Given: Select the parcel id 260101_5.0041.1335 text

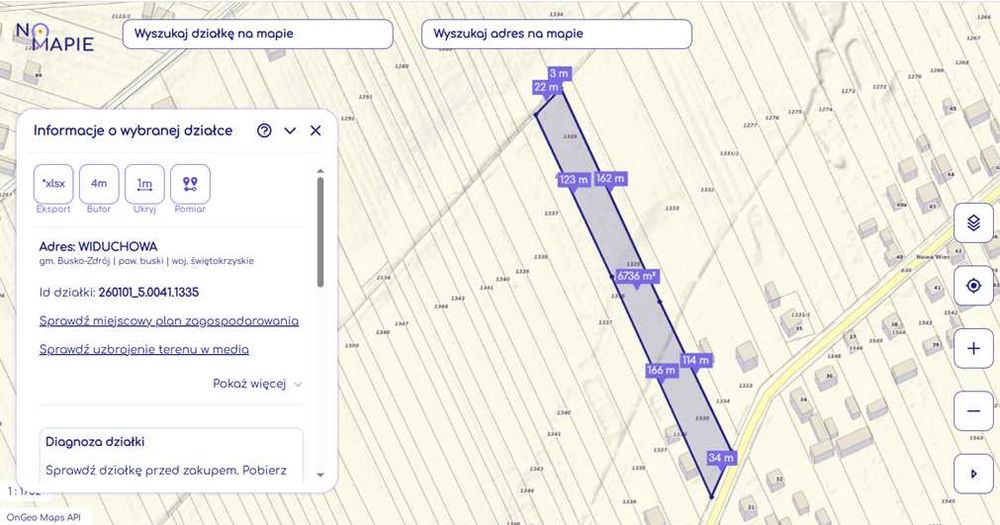Looking at the screenshot, I should 149,292.
